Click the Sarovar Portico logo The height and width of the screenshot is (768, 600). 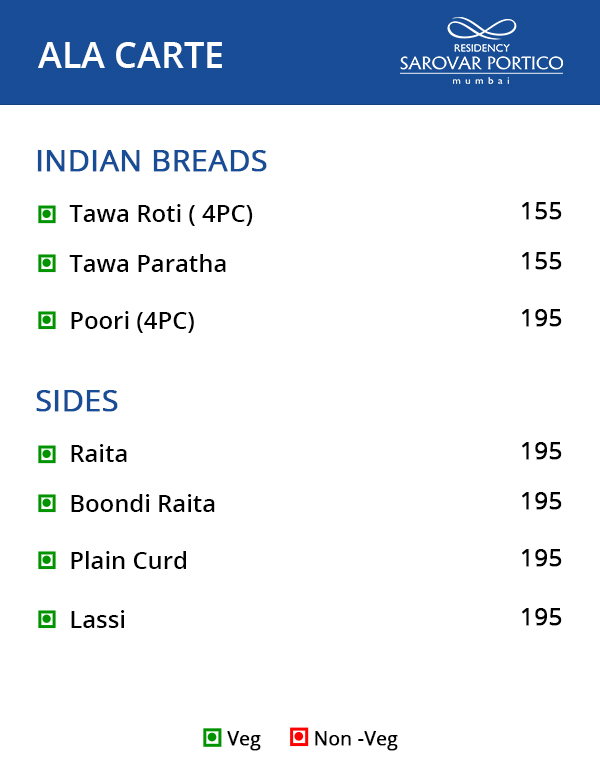(481, 50)
